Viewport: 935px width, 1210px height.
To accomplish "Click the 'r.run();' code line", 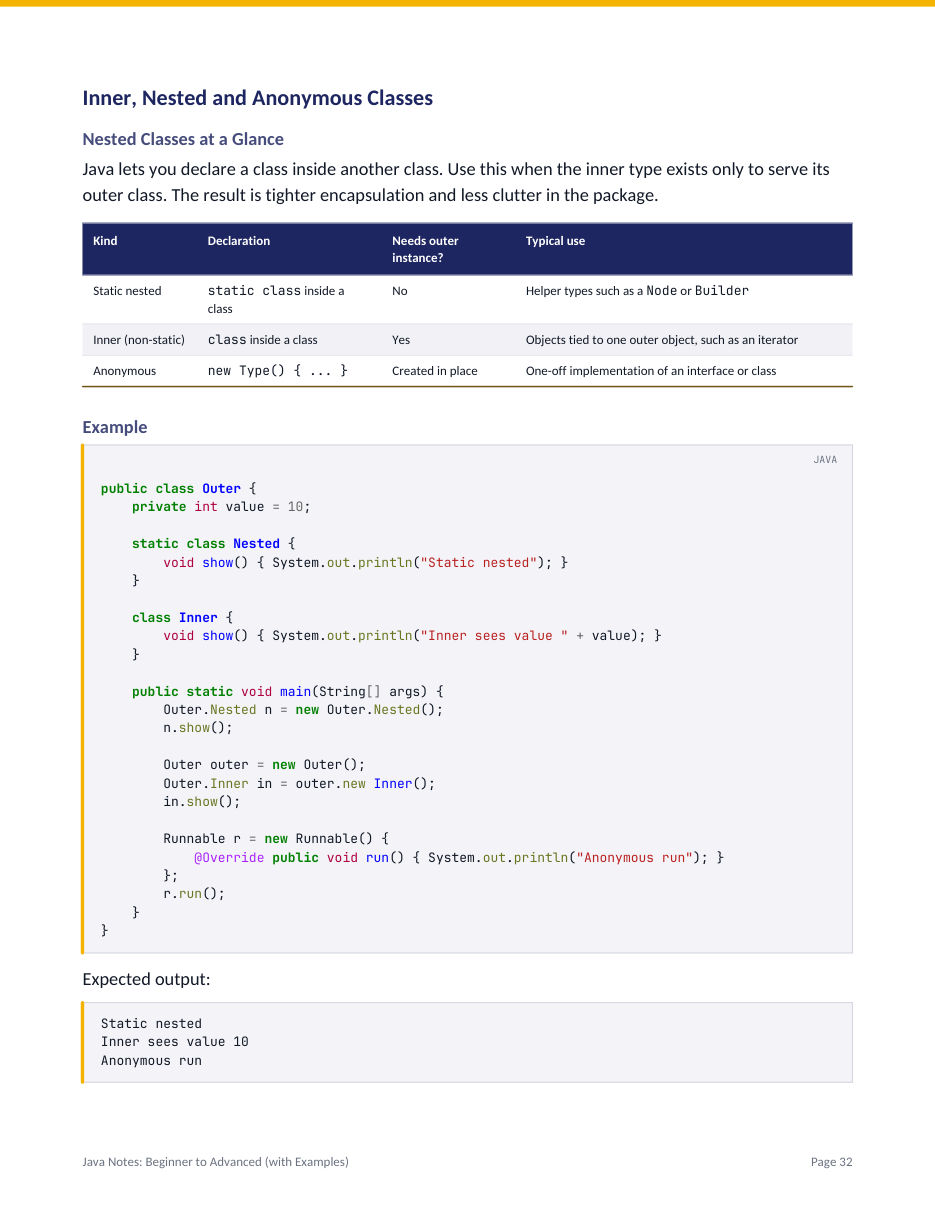I will pos(194,894).
